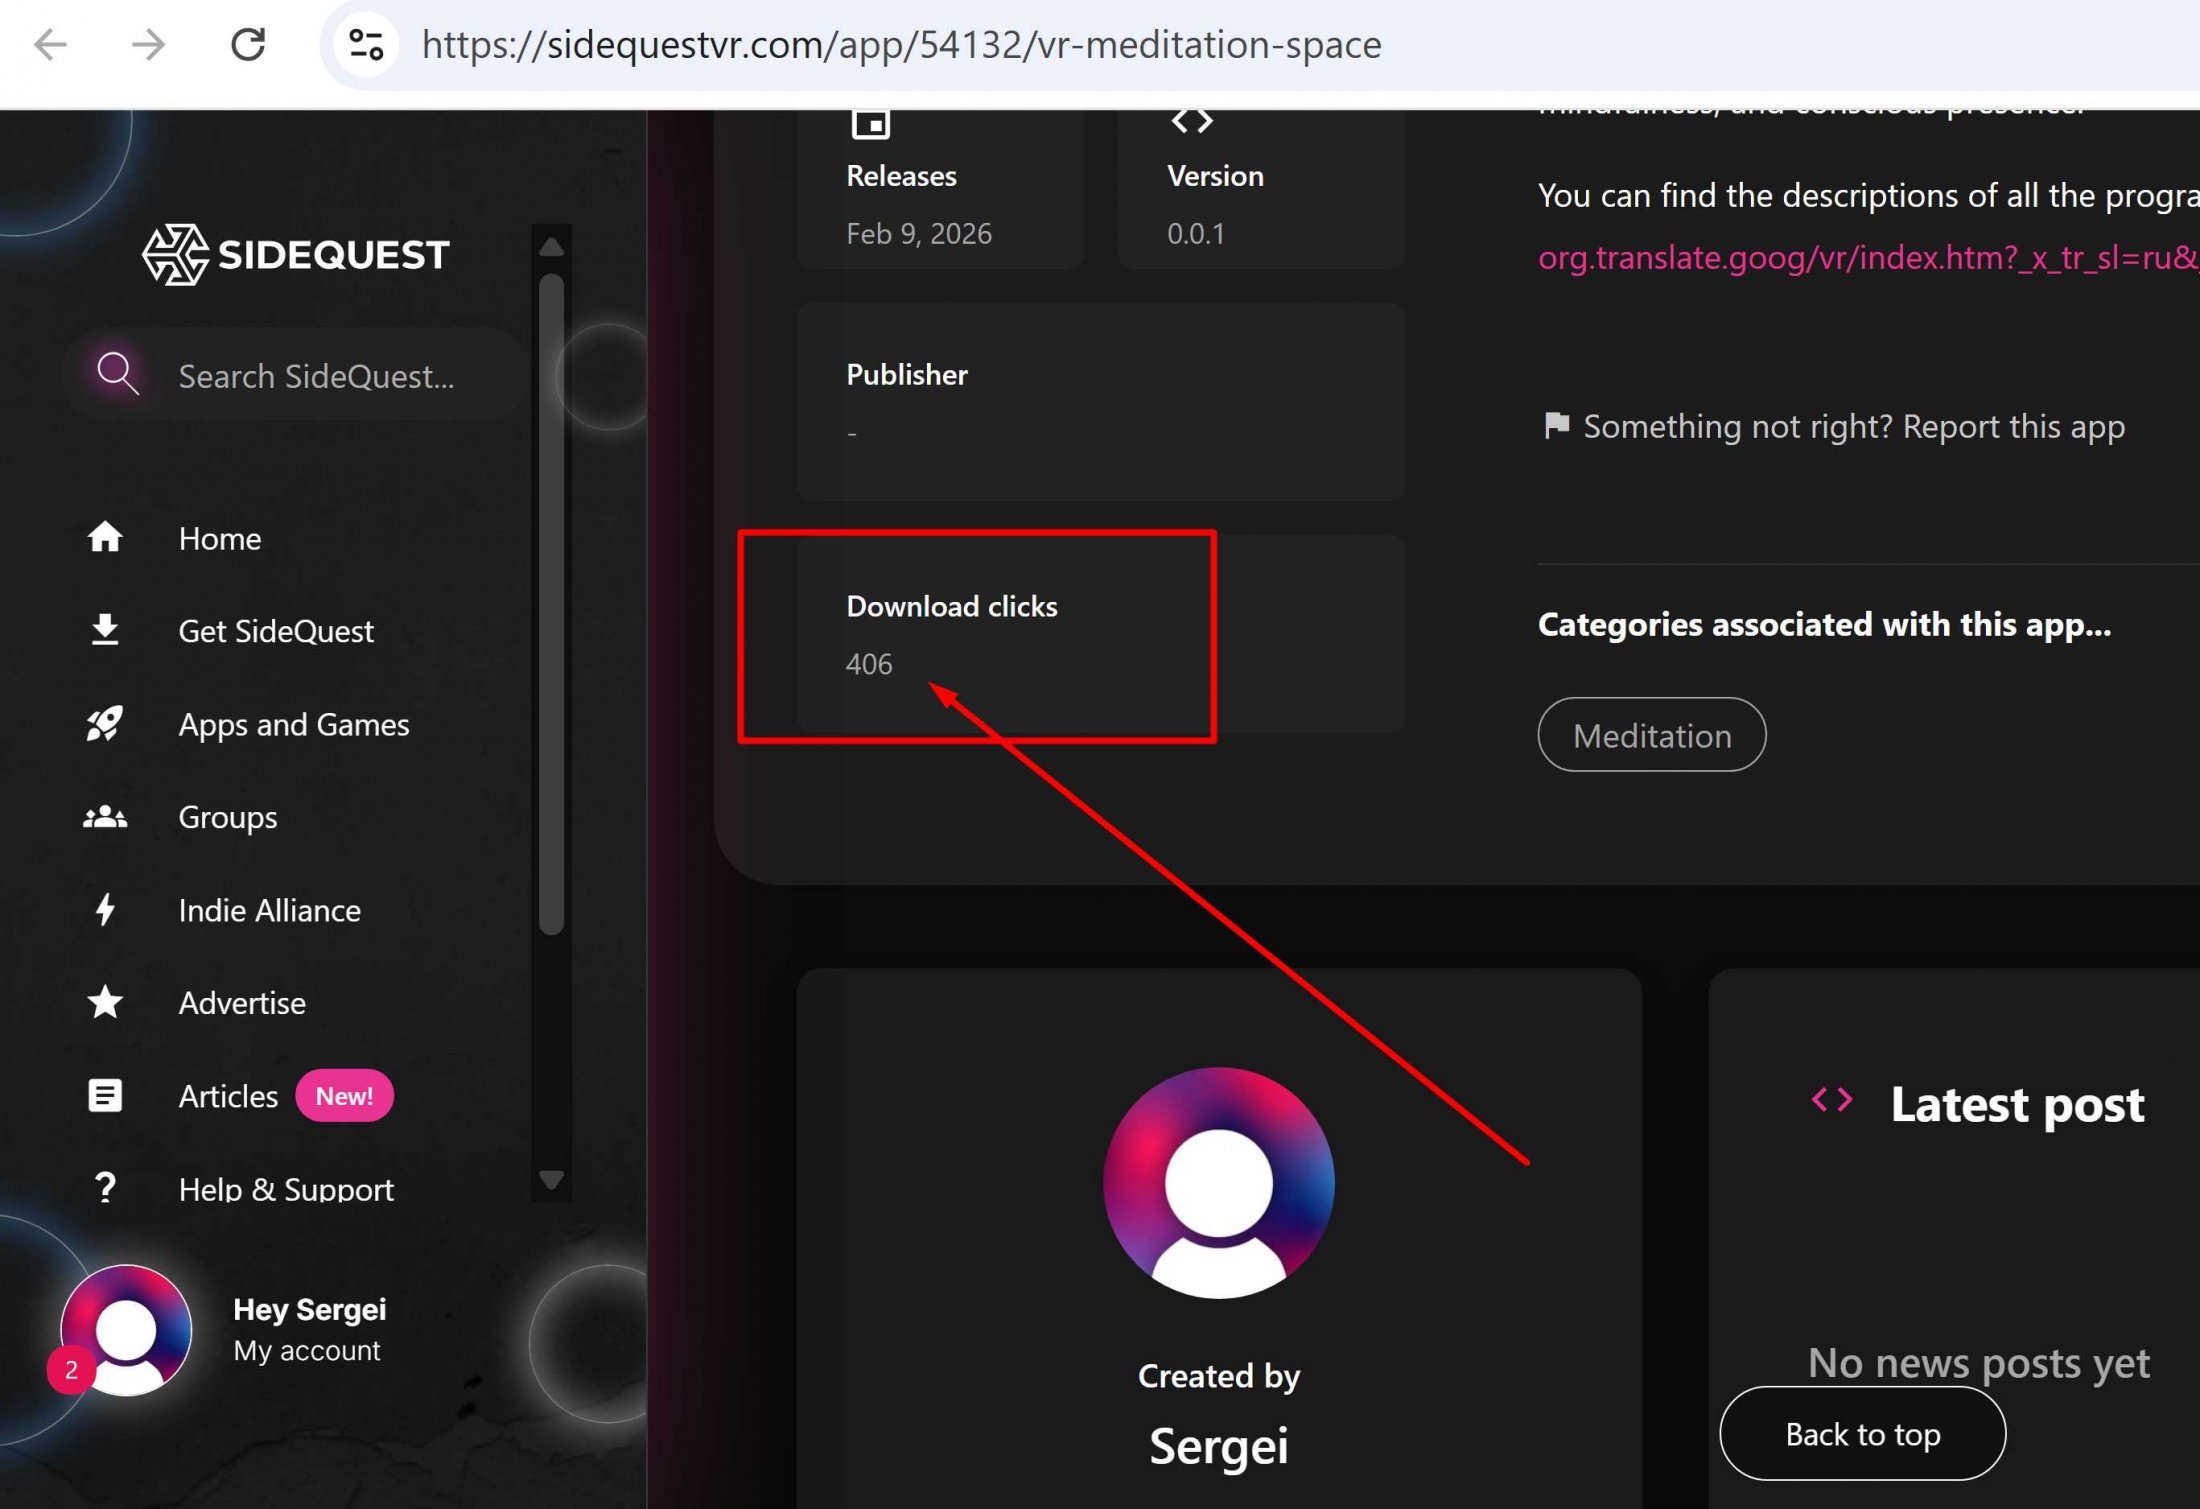Click the Publisher label
The height and width of the screenshot is (1509, 2200).
pos(907,374)
